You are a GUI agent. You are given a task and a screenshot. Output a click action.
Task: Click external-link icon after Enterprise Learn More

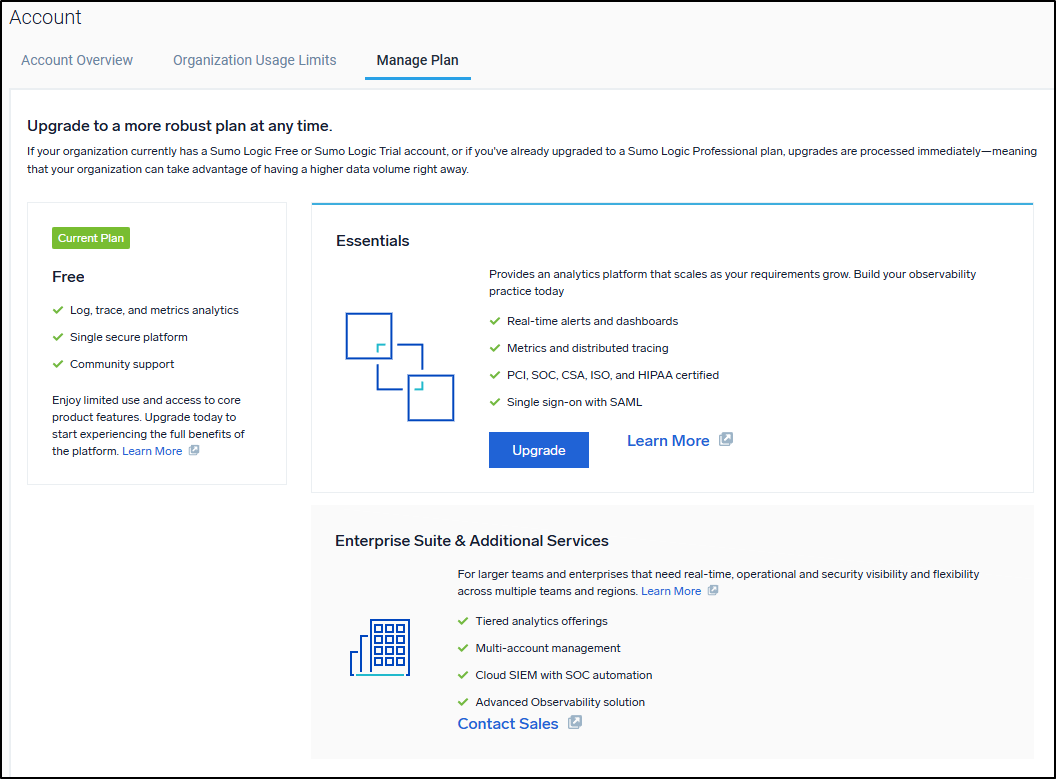[713, 590]
